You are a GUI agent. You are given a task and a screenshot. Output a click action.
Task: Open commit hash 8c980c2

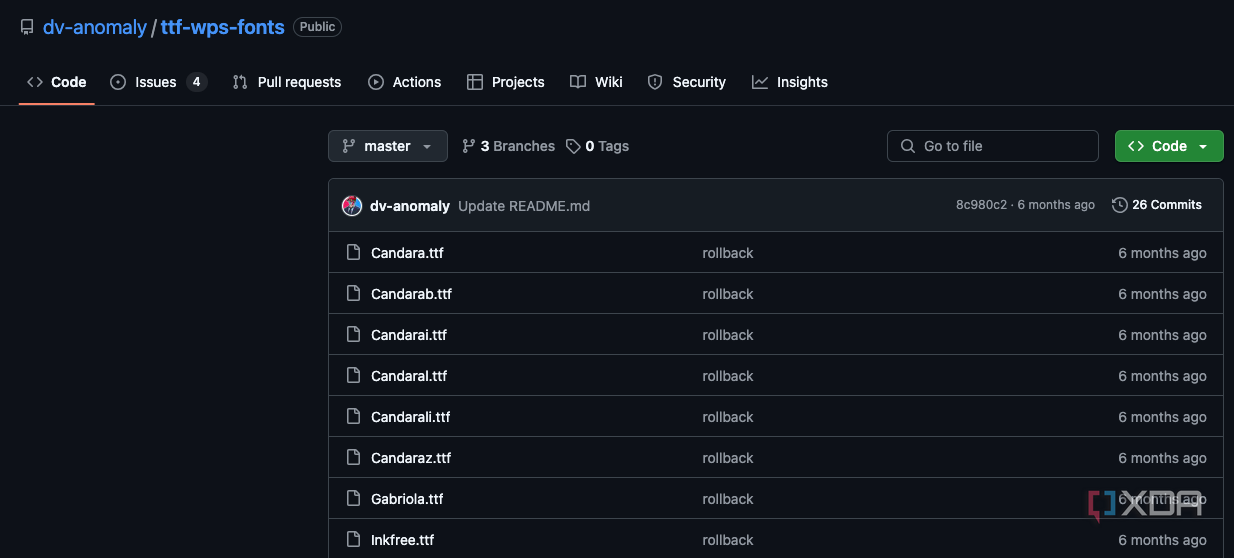point(981,205)
